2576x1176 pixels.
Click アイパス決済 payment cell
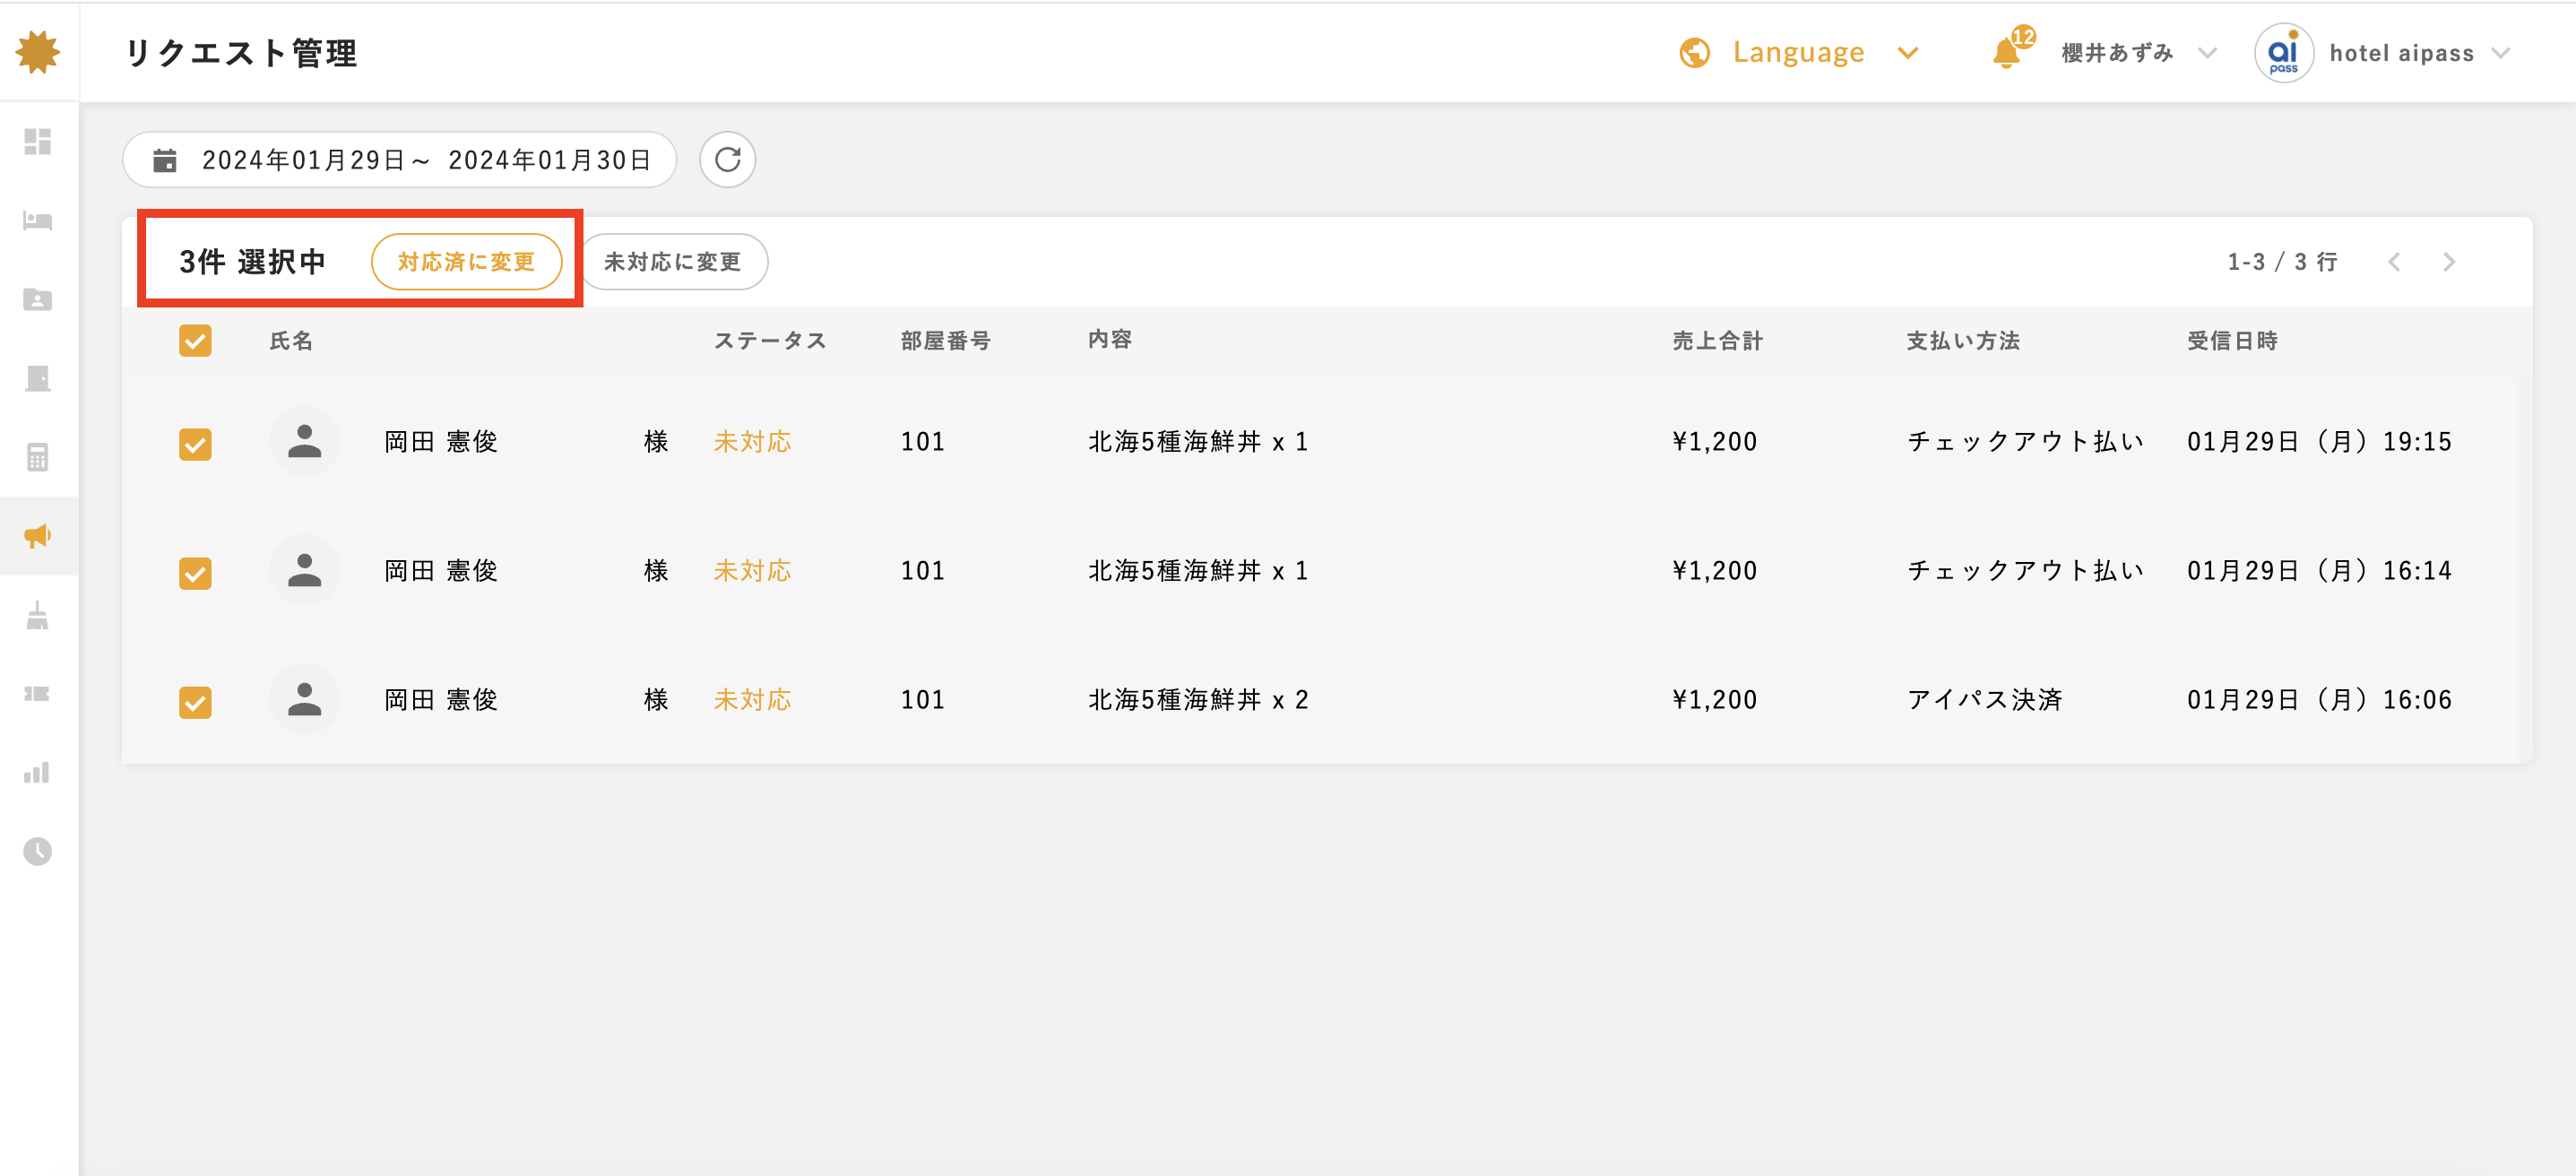[1984, 699]
